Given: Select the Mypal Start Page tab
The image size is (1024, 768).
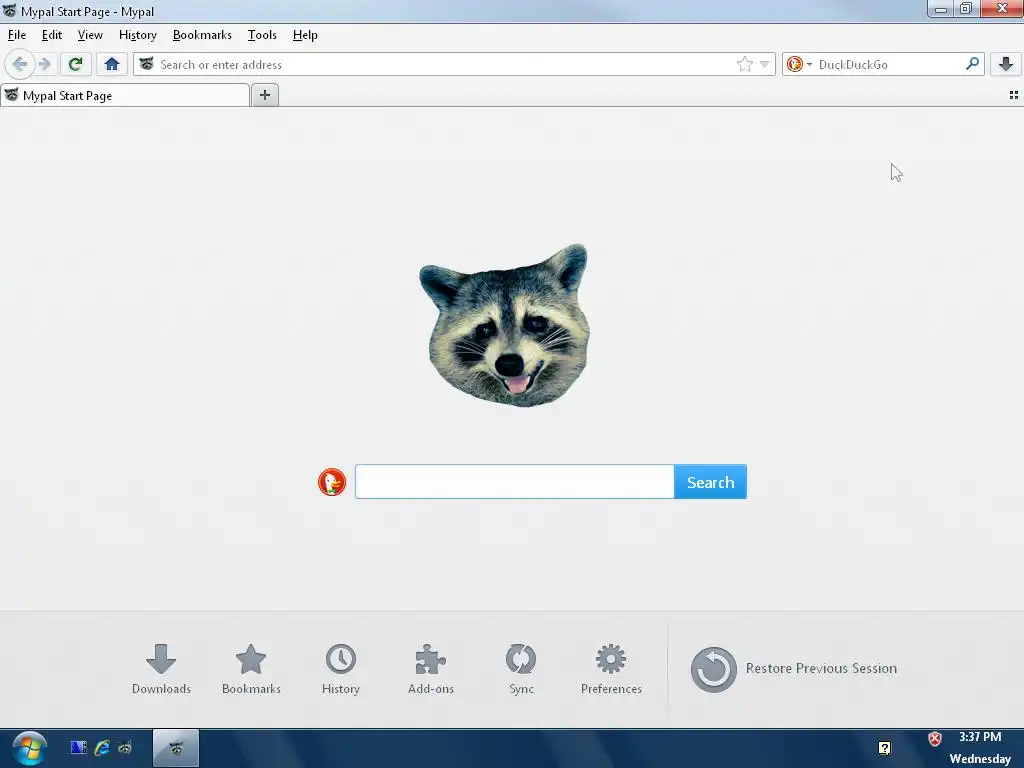Looking at the screenshot, I should coord(125,95).
